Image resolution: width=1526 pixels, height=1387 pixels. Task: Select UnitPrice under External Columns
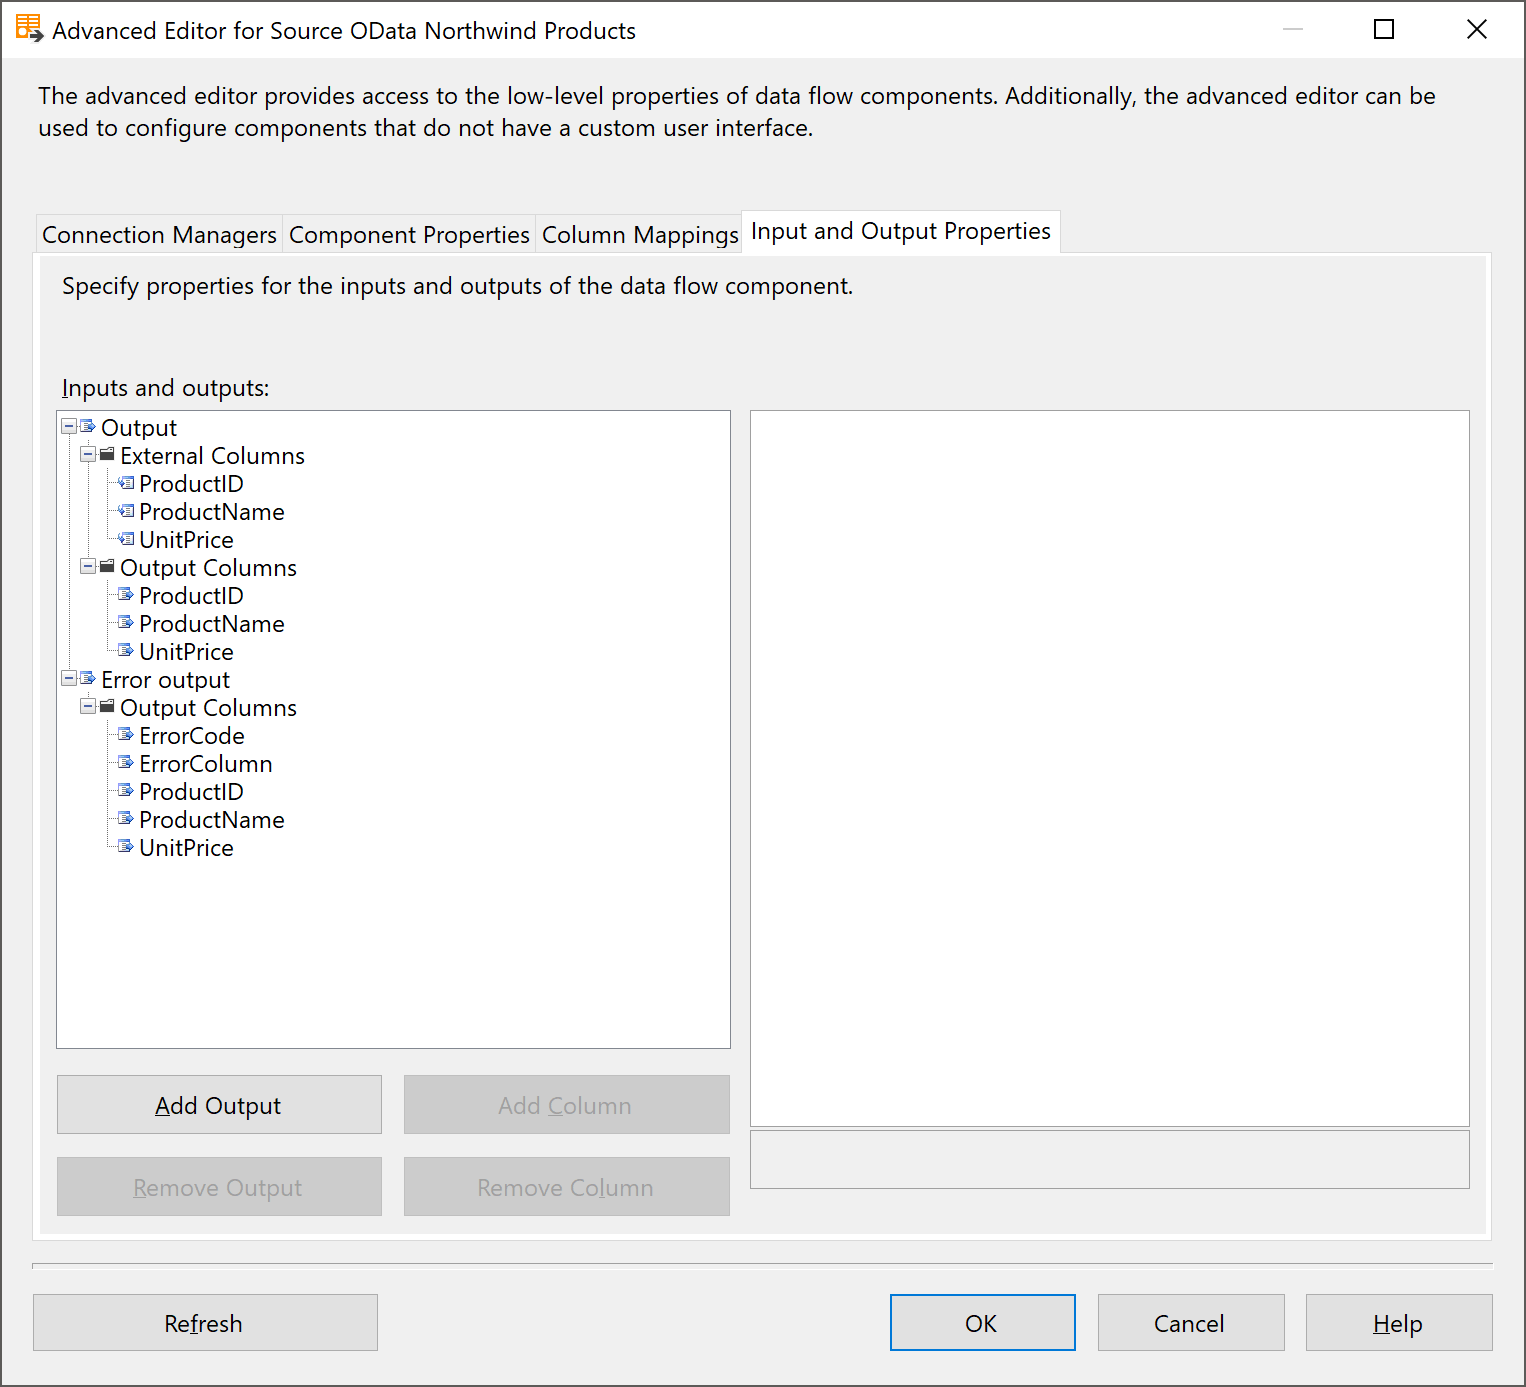[x=186, y=540]
